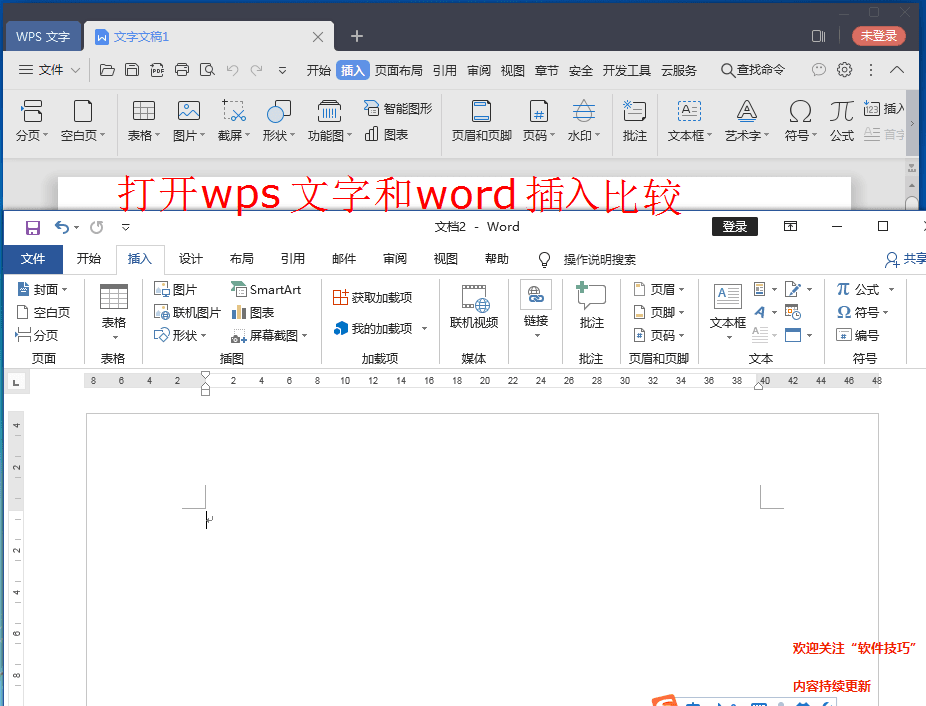Screen dimensions: 926x706
Task: Expand Word 页眉 dropdown
Action: point(682,289)
